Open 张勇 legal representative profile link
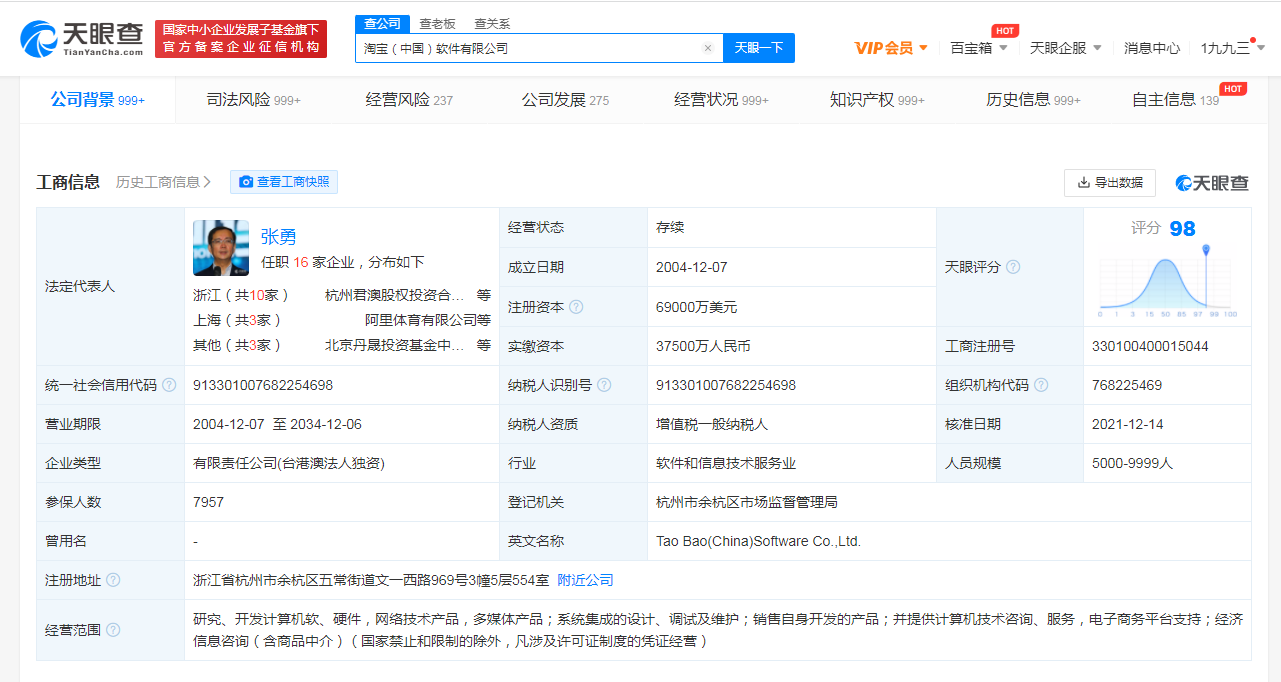The height and width of the screenshot is (682, 1281). coord(279,237)
